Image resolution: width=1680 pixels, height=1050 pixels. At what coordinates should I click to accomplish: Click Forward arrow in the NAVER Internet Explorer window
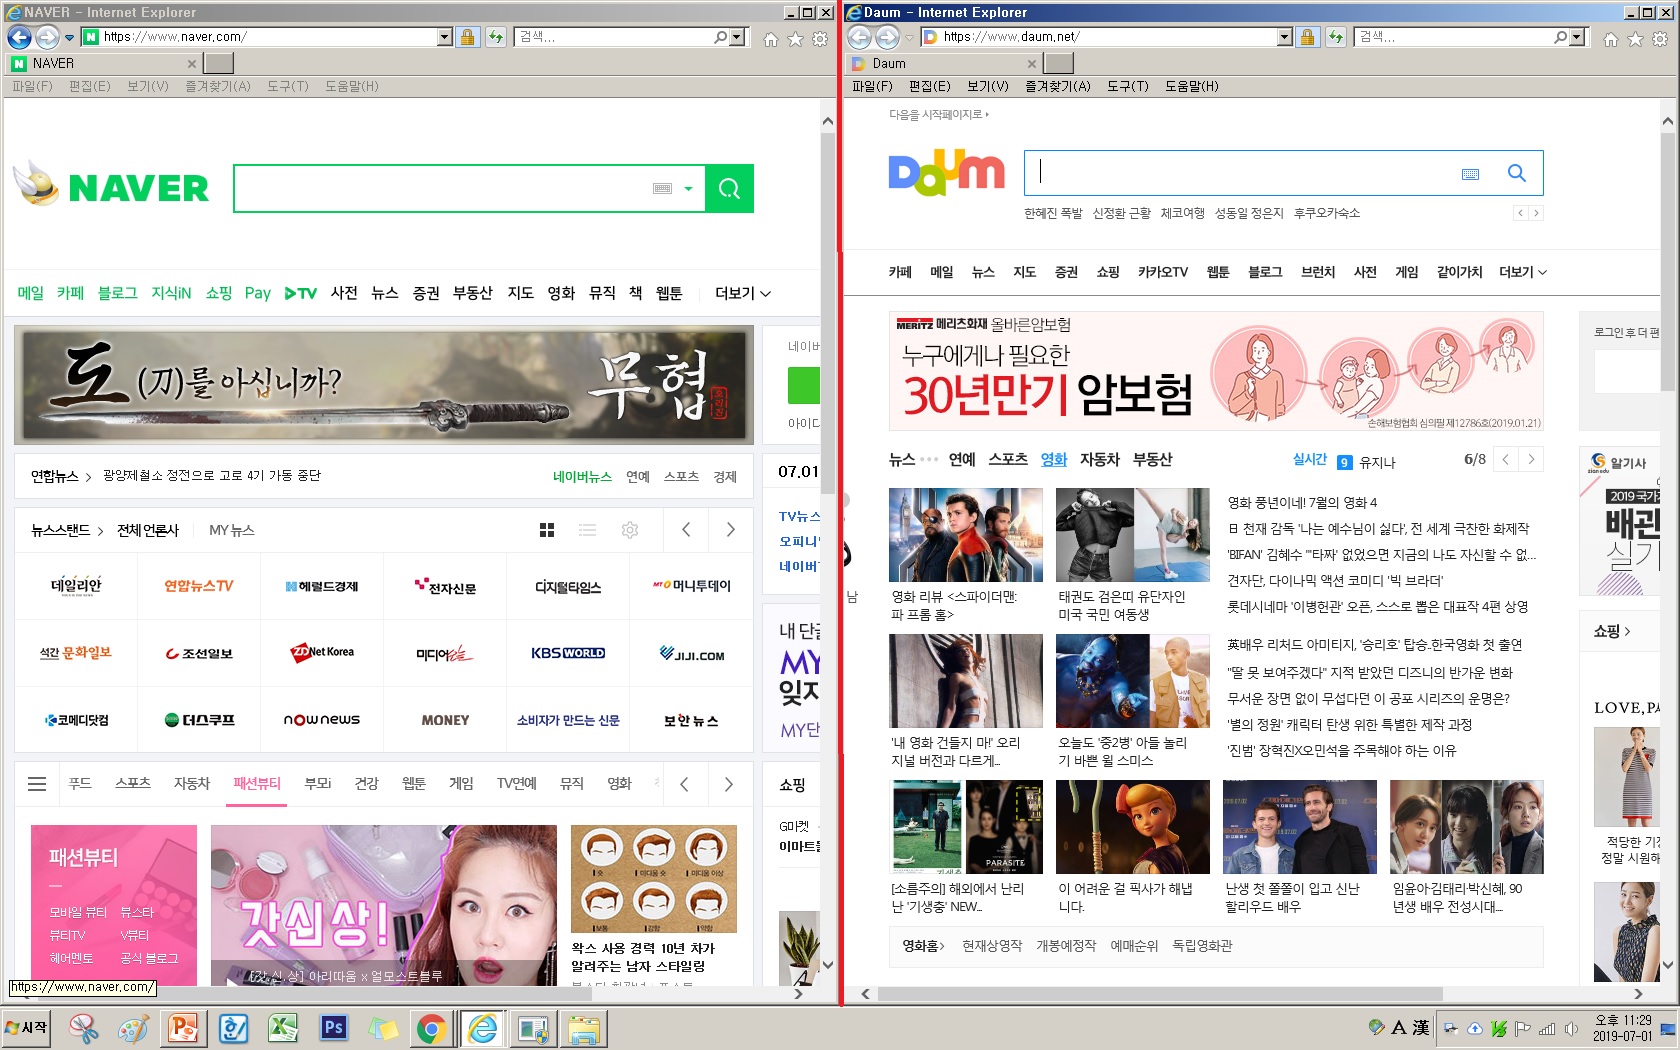tap(47, 37)
